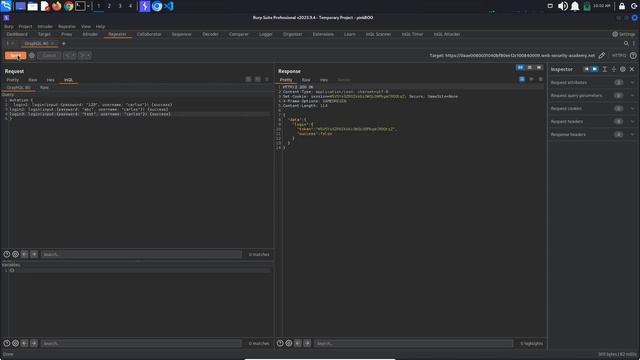640x360 pixels.
Task: Switch to the Extensions tab
Action: (x=323, y=34)
